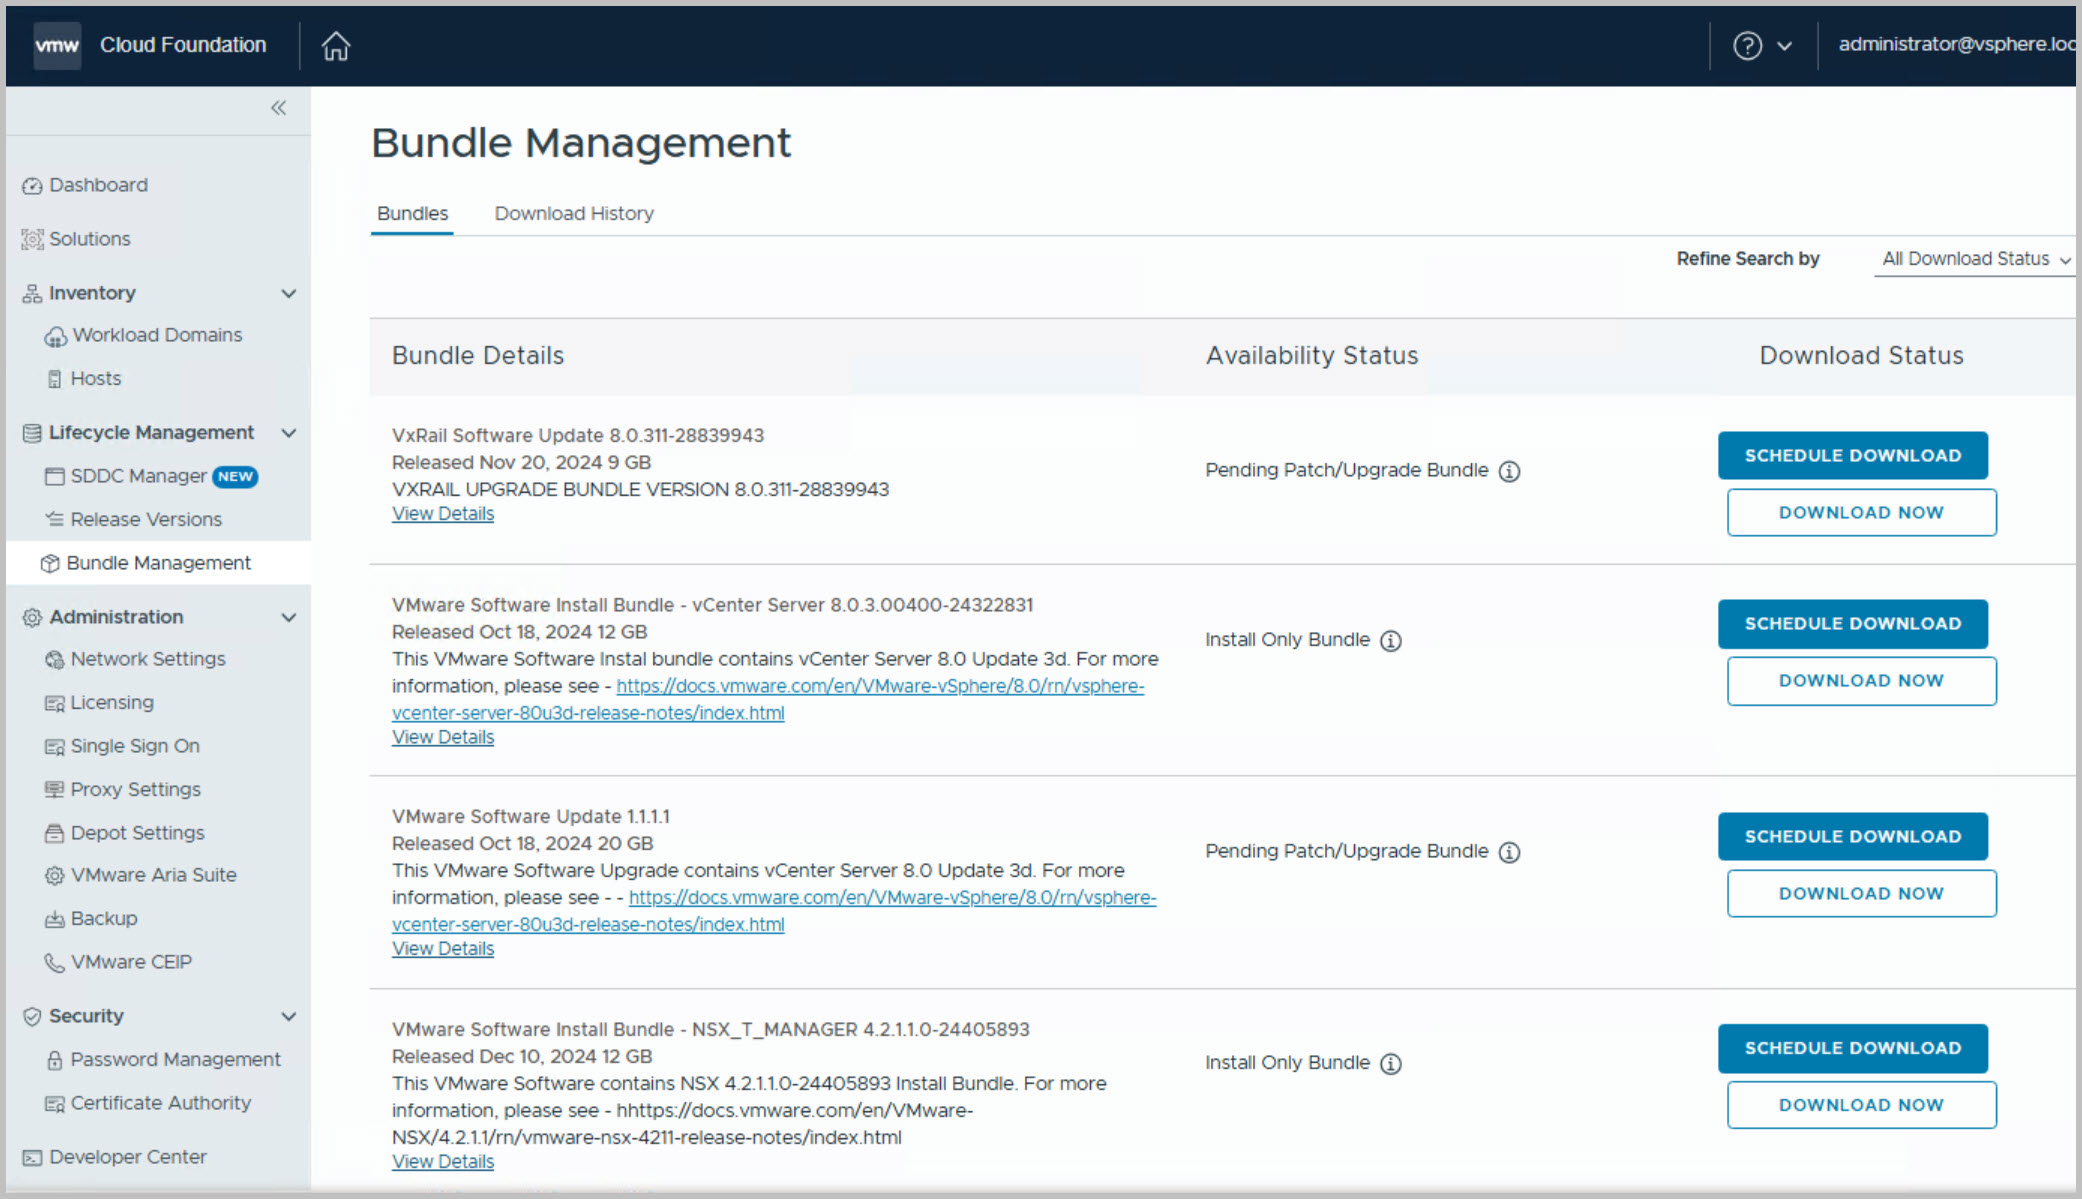Screen dimensions: 2082x1199
Task: Click info icon for VMware Software Update 1.1.1
Action: (x=1509, y=852)
